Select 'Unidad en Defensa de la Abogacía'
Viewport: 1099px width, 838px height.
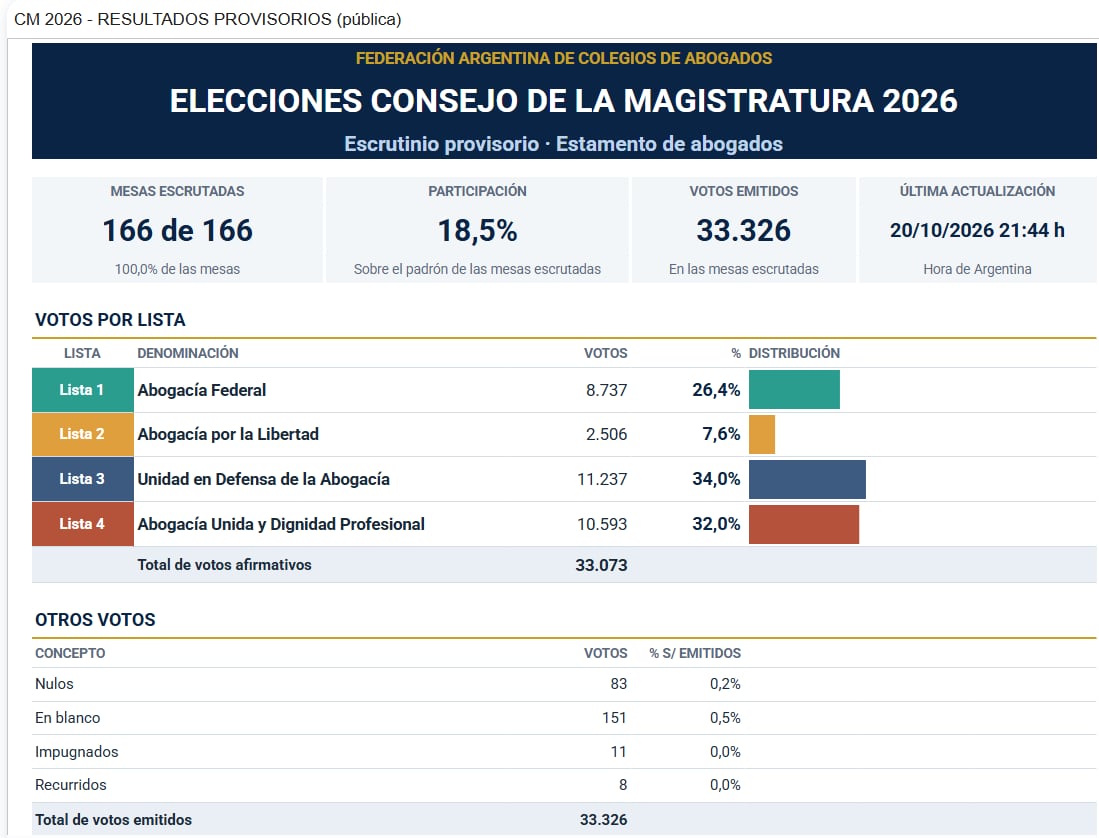[x=264, y=479]
